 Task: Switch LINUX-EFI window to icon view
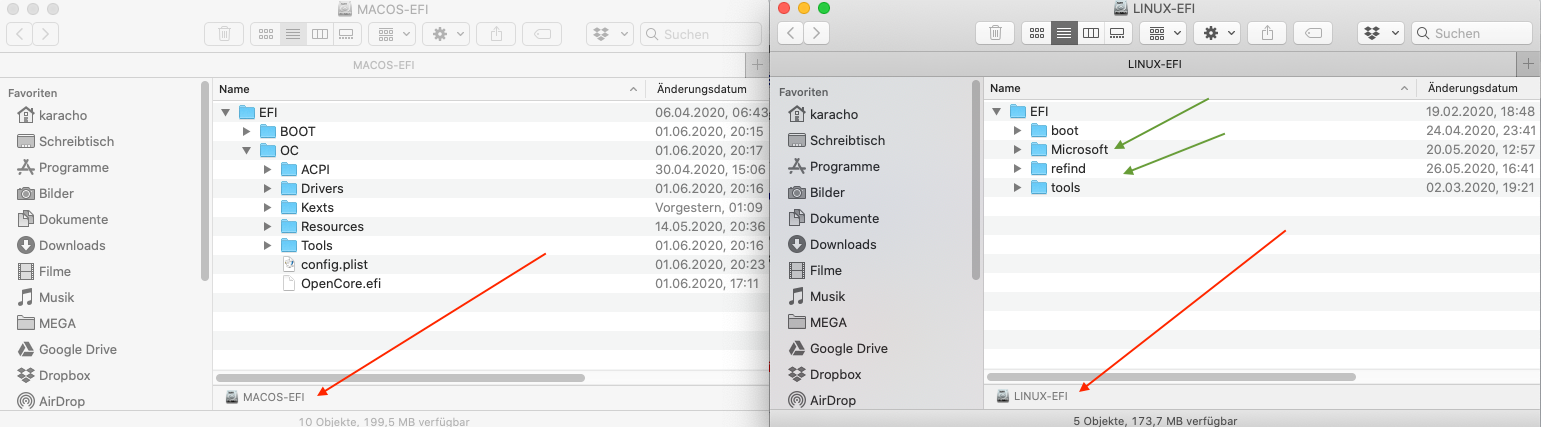(x=1037, y=33)
